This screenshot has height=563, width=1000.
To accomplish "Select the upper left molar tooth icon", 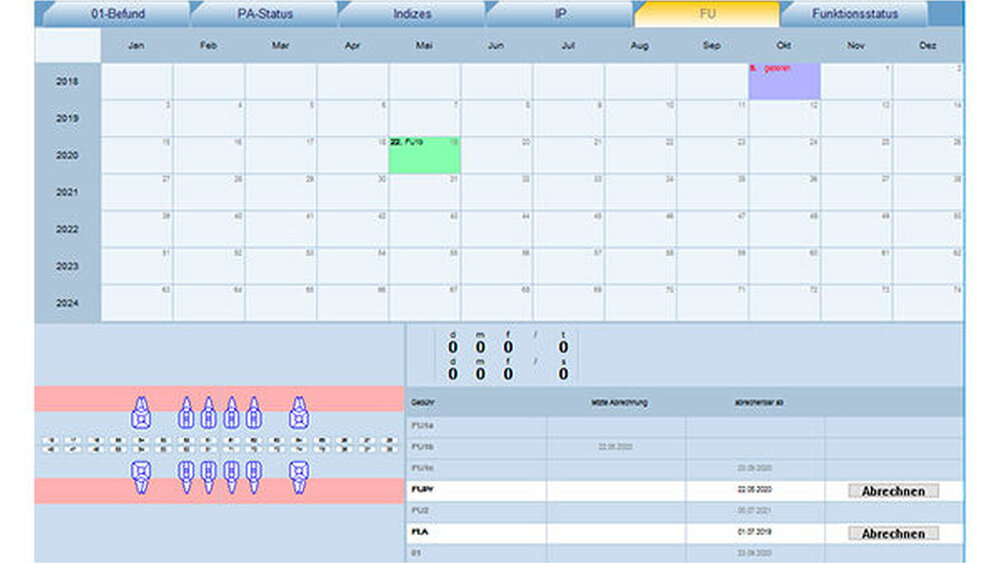I will [142, 410].
